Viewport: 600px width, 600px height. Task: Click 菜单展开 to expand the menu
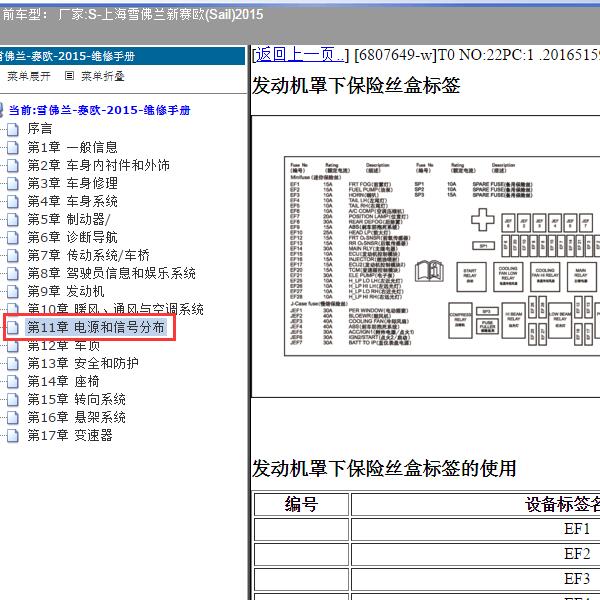point(29,76)
